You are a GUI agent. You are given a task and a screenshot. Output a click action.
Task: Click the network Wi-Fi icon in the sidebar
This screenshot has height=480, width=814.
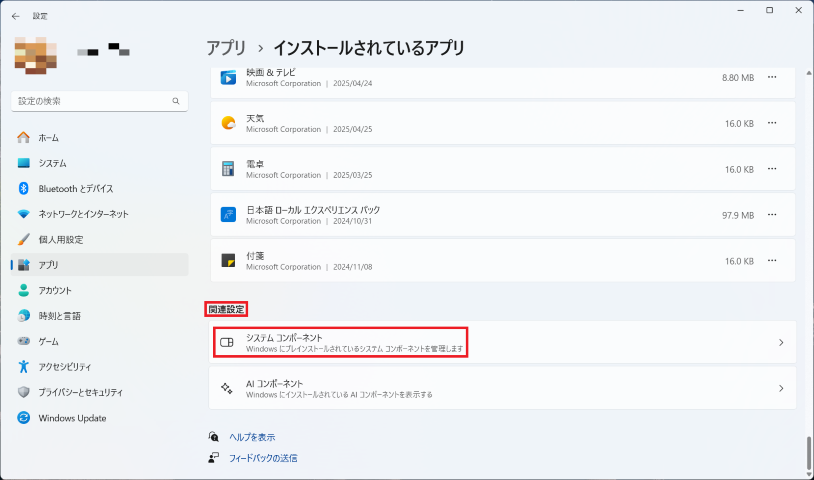click(x=23, y=214)
